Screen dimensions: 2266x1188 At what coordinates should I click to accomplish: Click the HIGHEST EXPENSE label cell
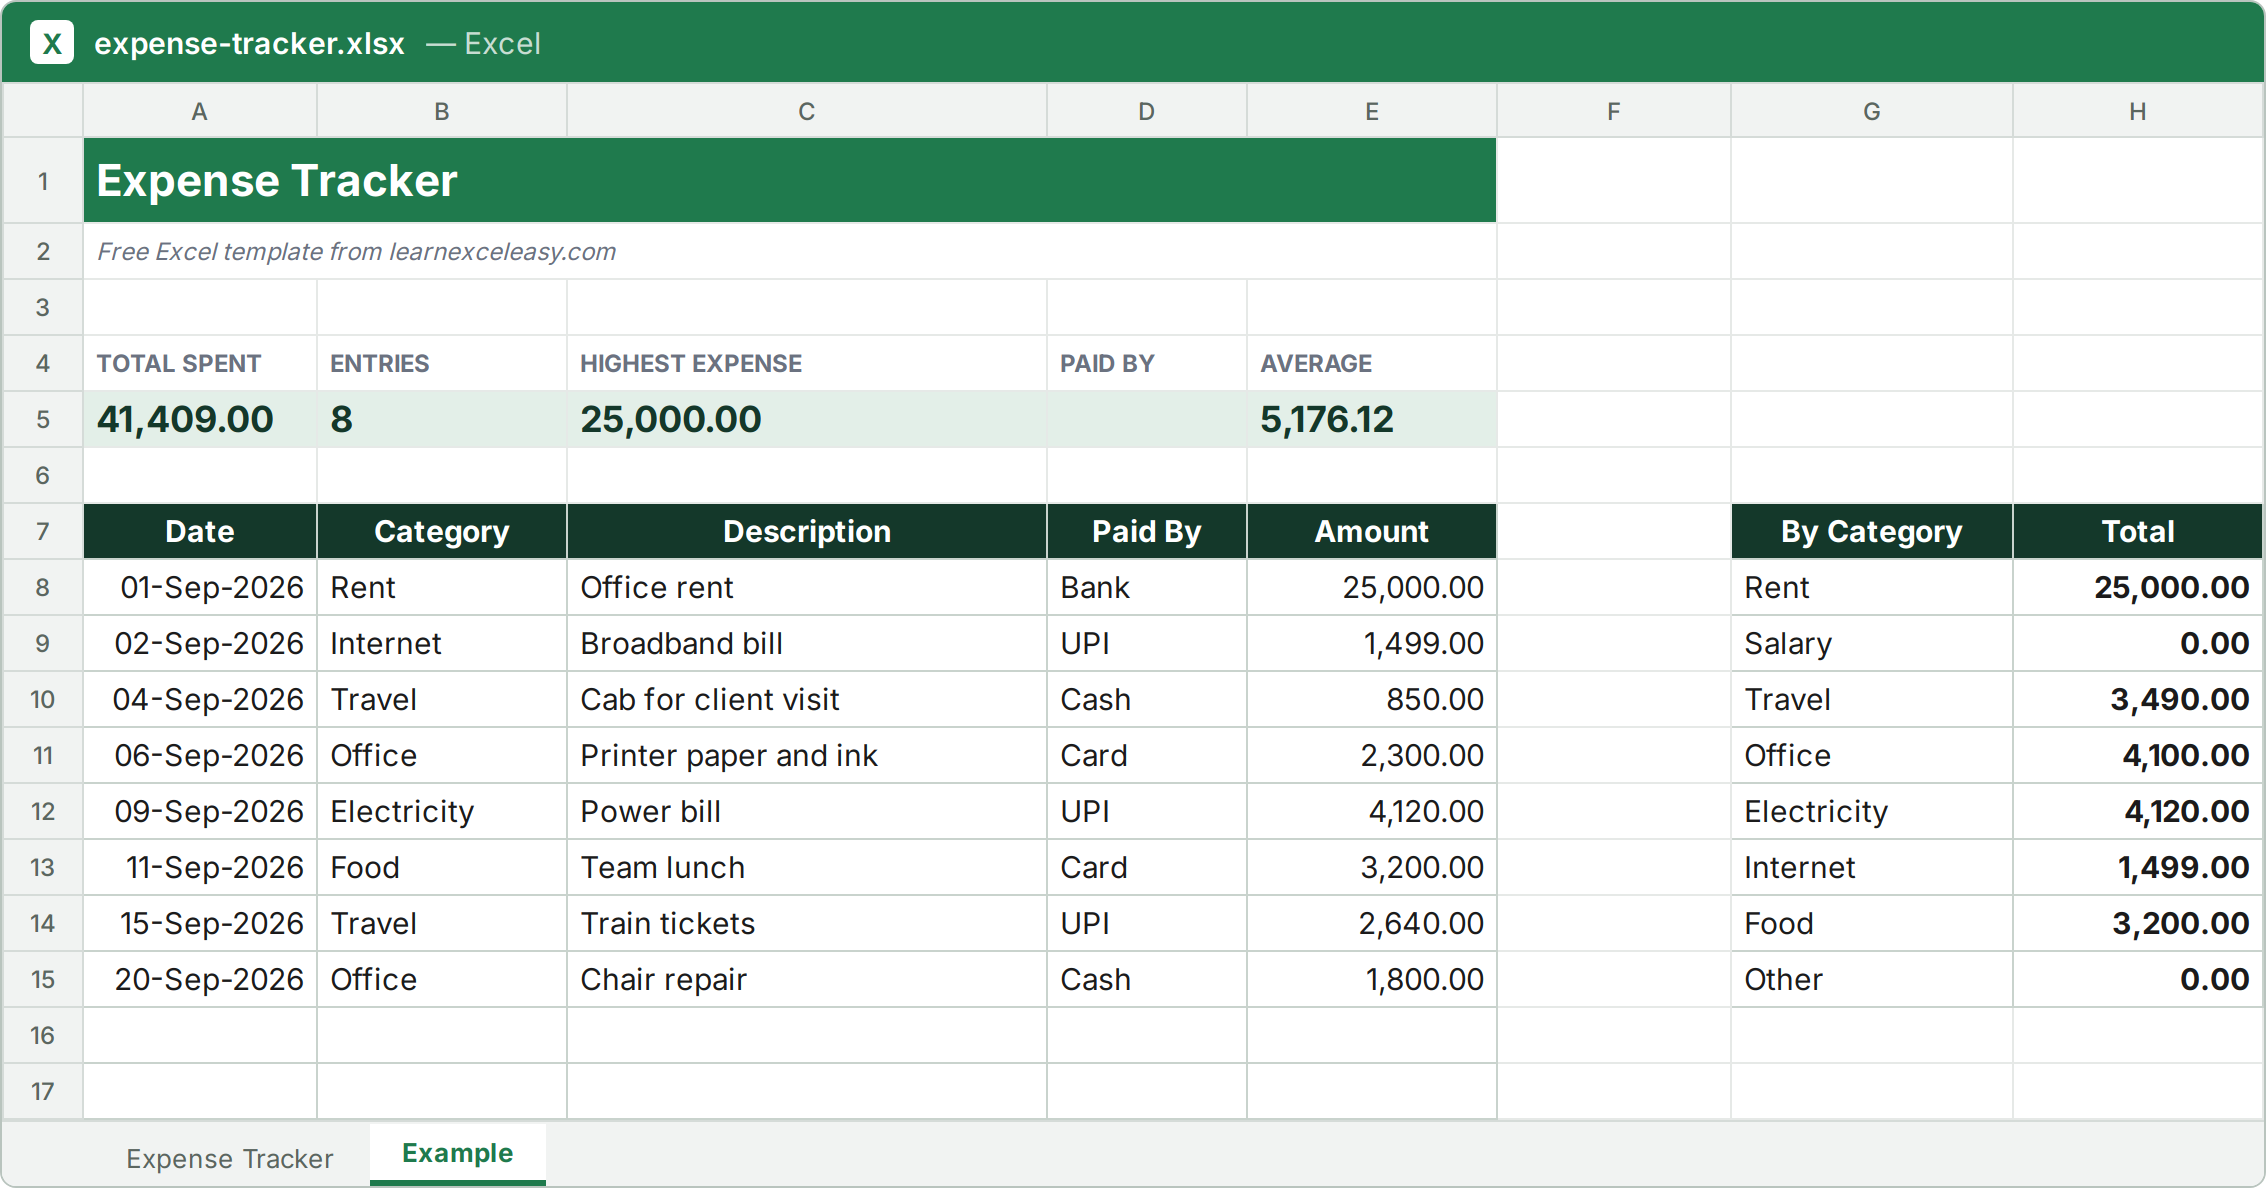(x=807, y=363)
